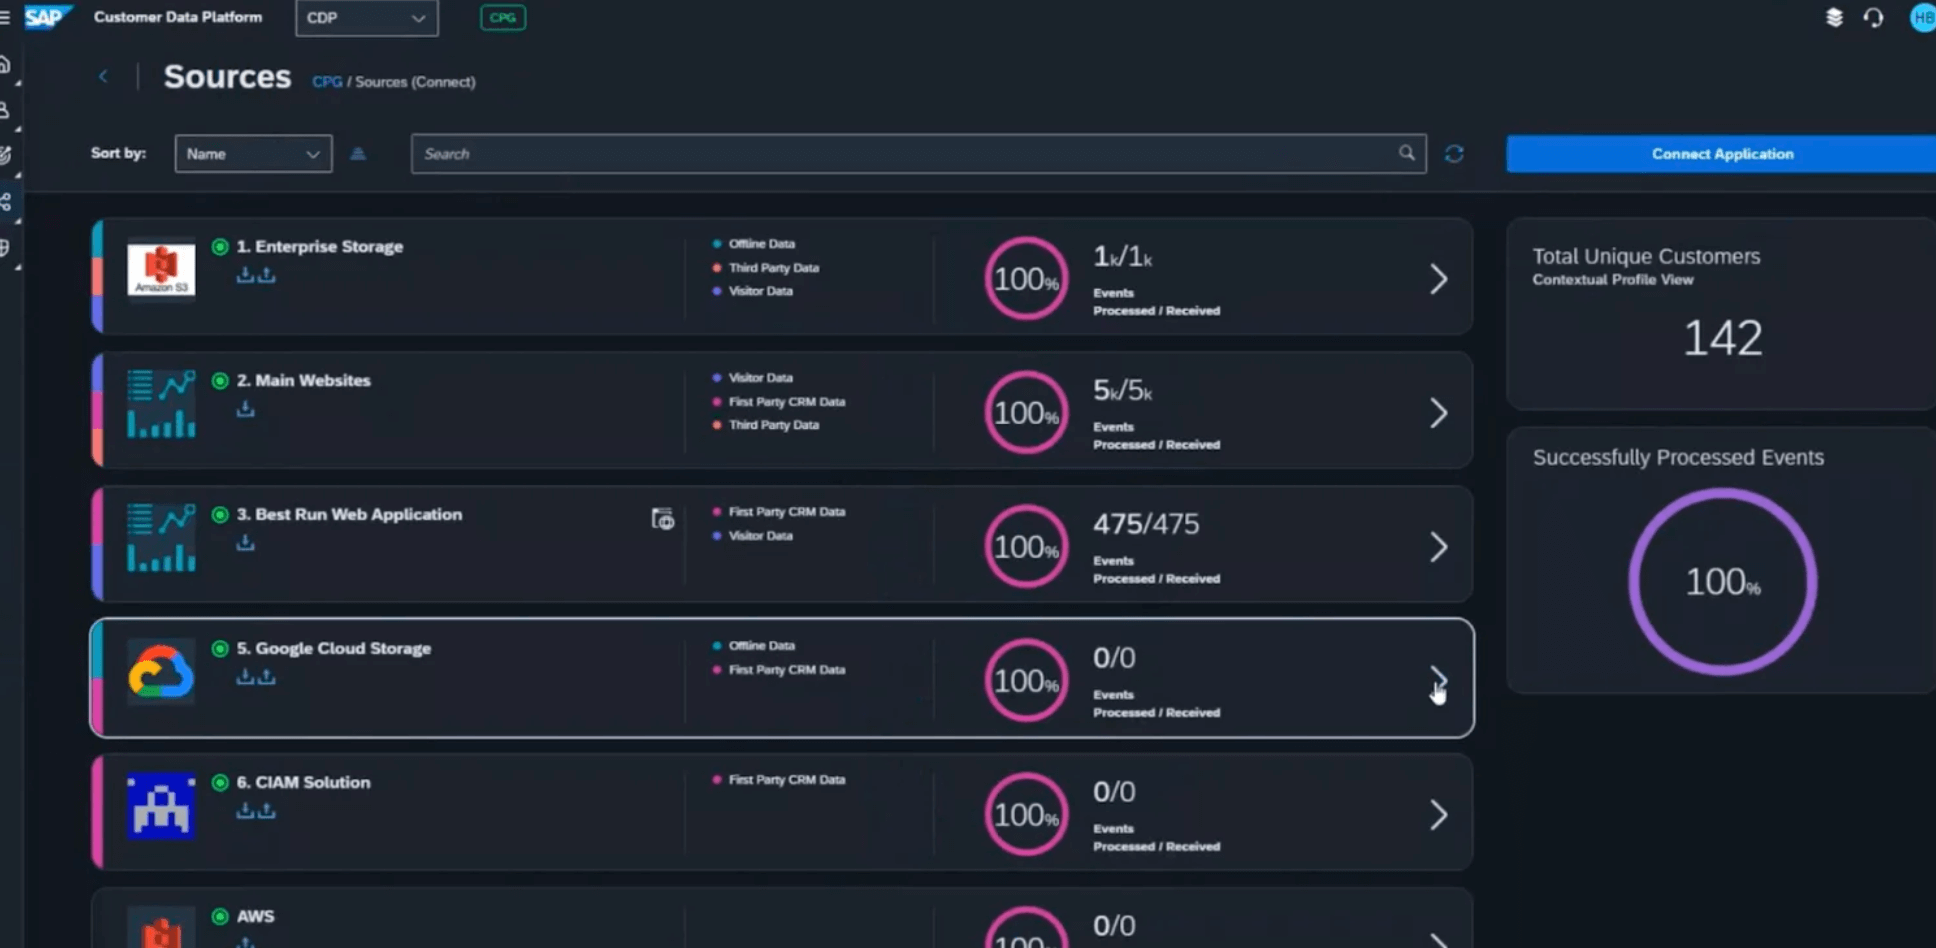Image resolution: width=1936 pixels, height=948 pixels.
Task: Open 3. Best Run Web Application source
Action: coord(349,514)
